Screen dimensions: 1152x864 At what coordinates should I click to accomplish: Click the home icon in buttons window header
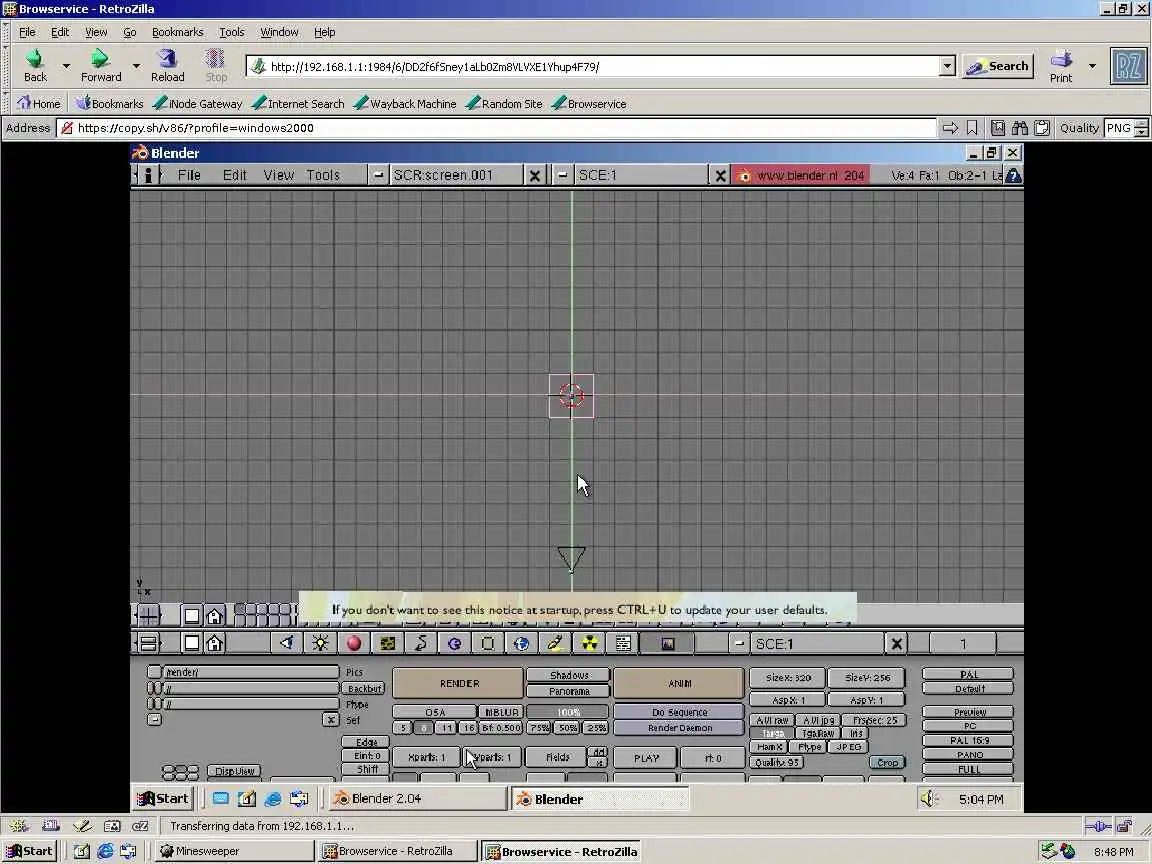215,644
